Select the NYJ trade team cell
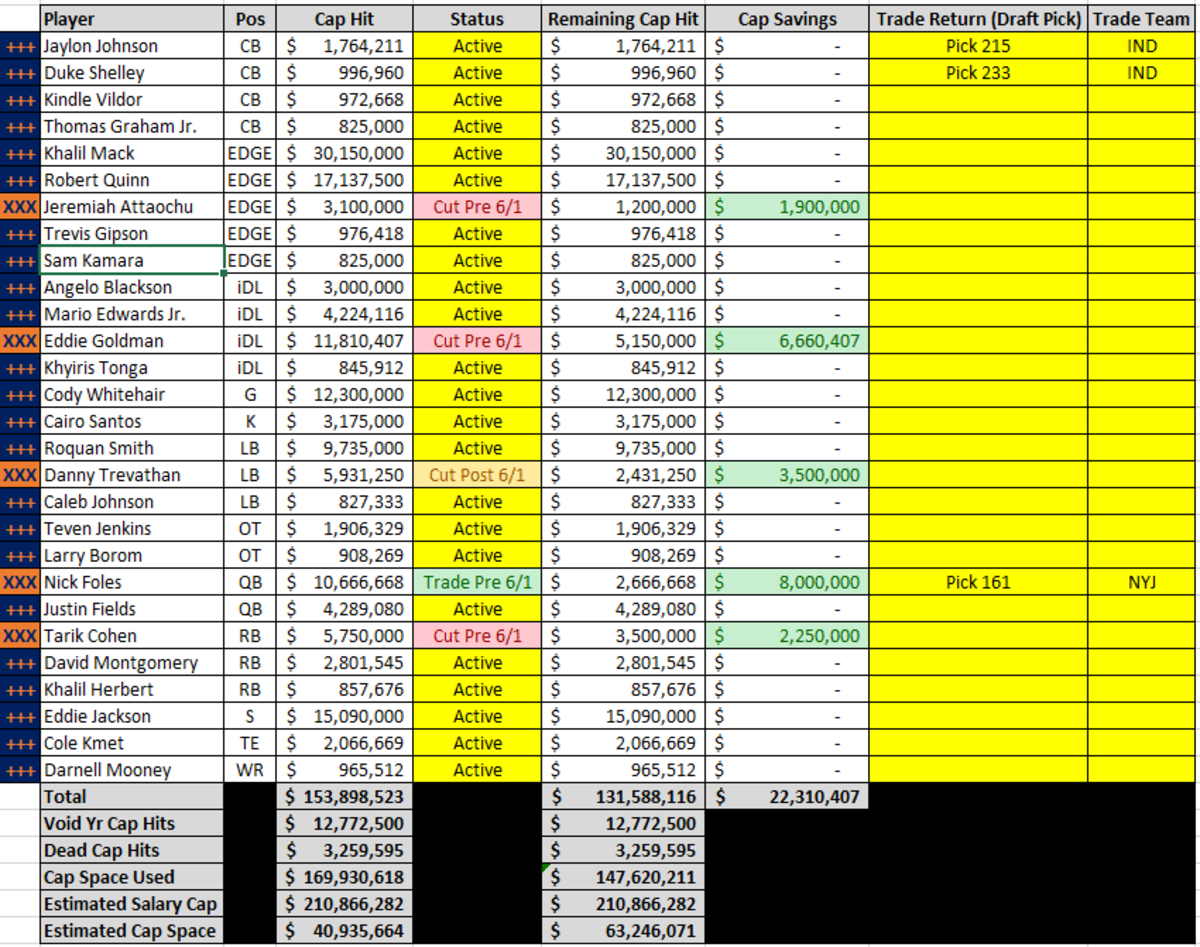 tap(1141, 582)
